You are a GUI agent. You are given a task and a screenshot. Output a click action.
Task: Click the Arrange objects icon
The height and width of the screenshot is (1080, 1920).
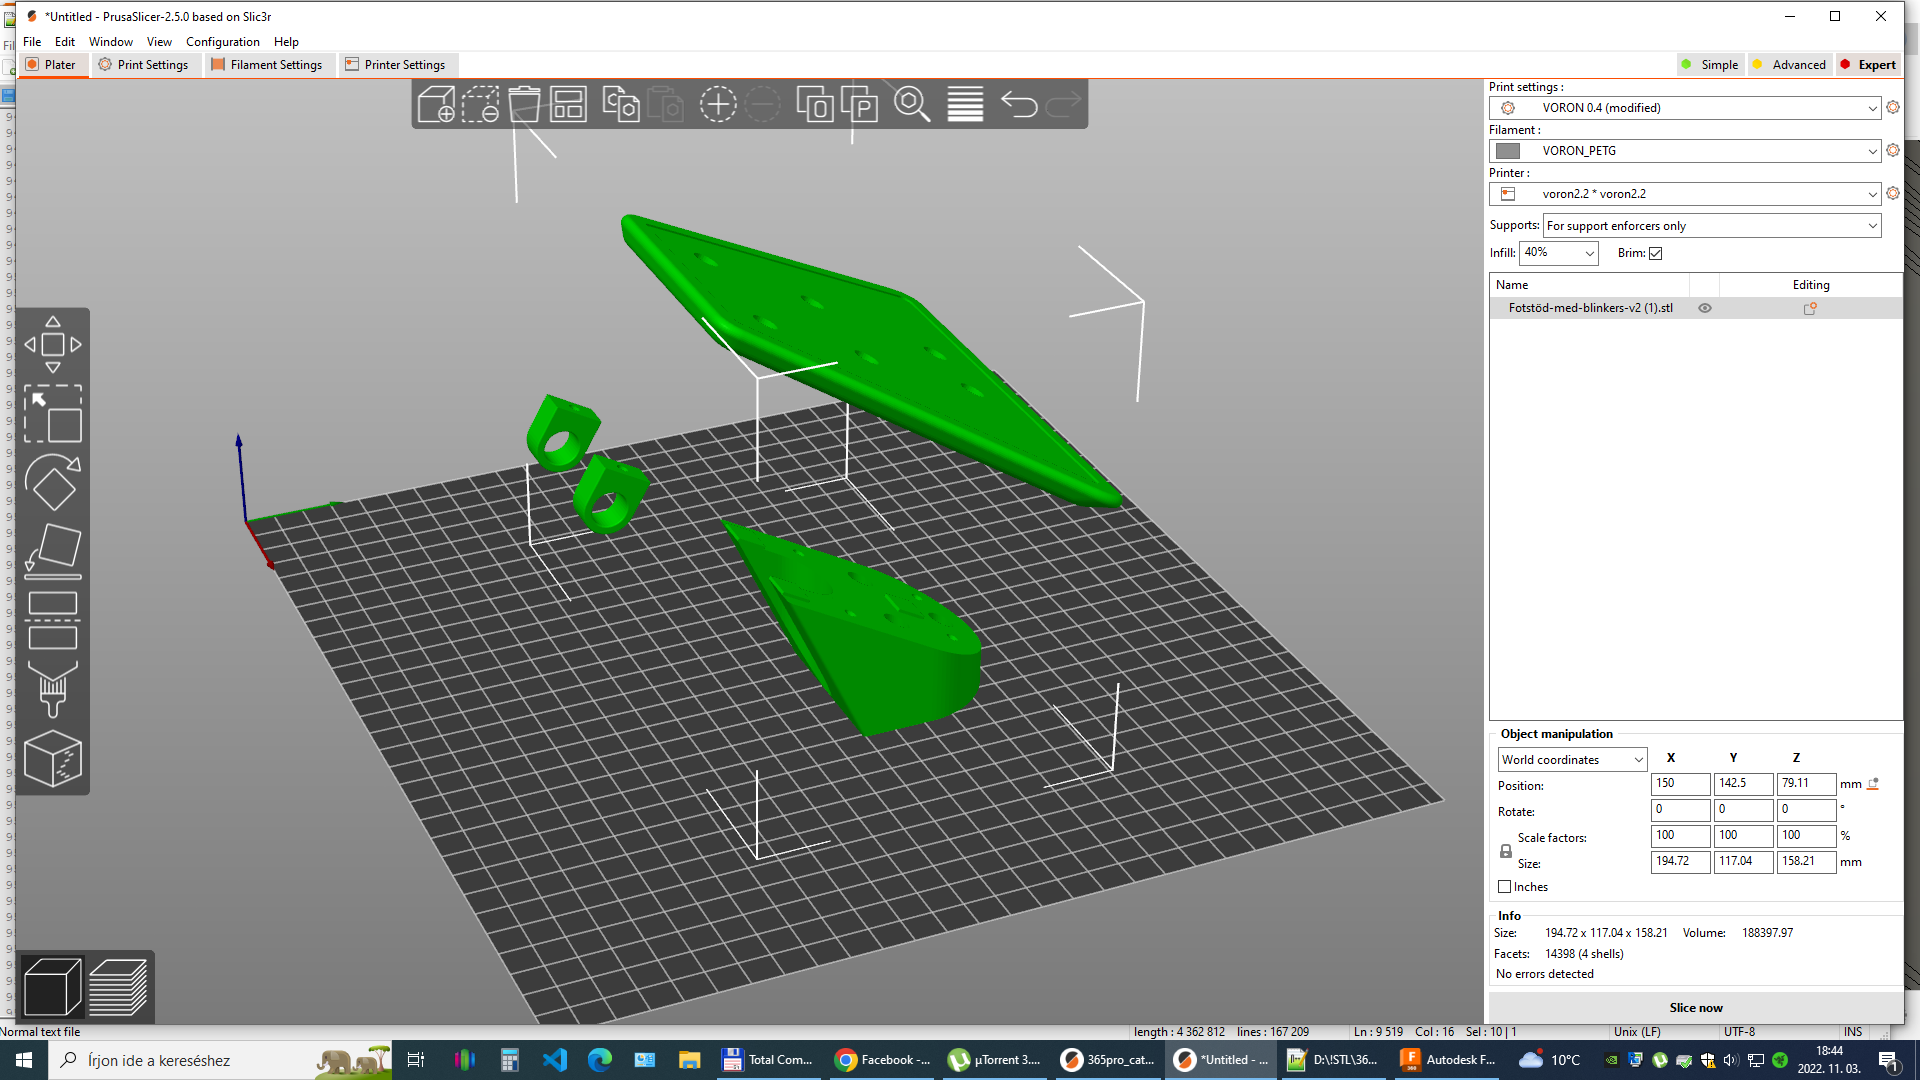(x=568, y=104)
